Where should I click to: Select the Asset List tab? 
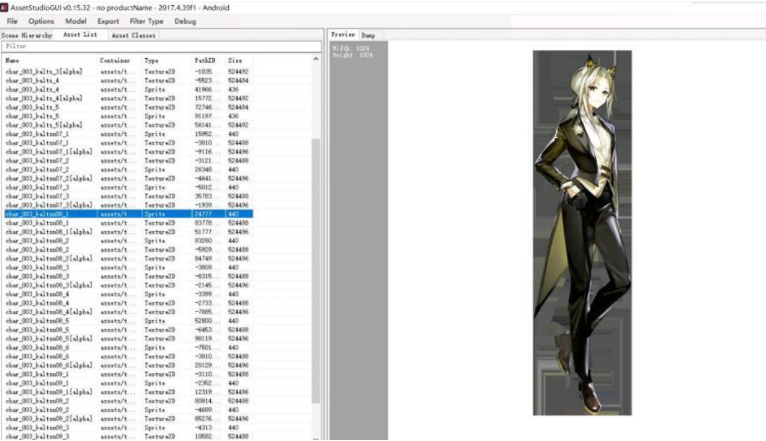pyautogui.click(x=80, y=35)
